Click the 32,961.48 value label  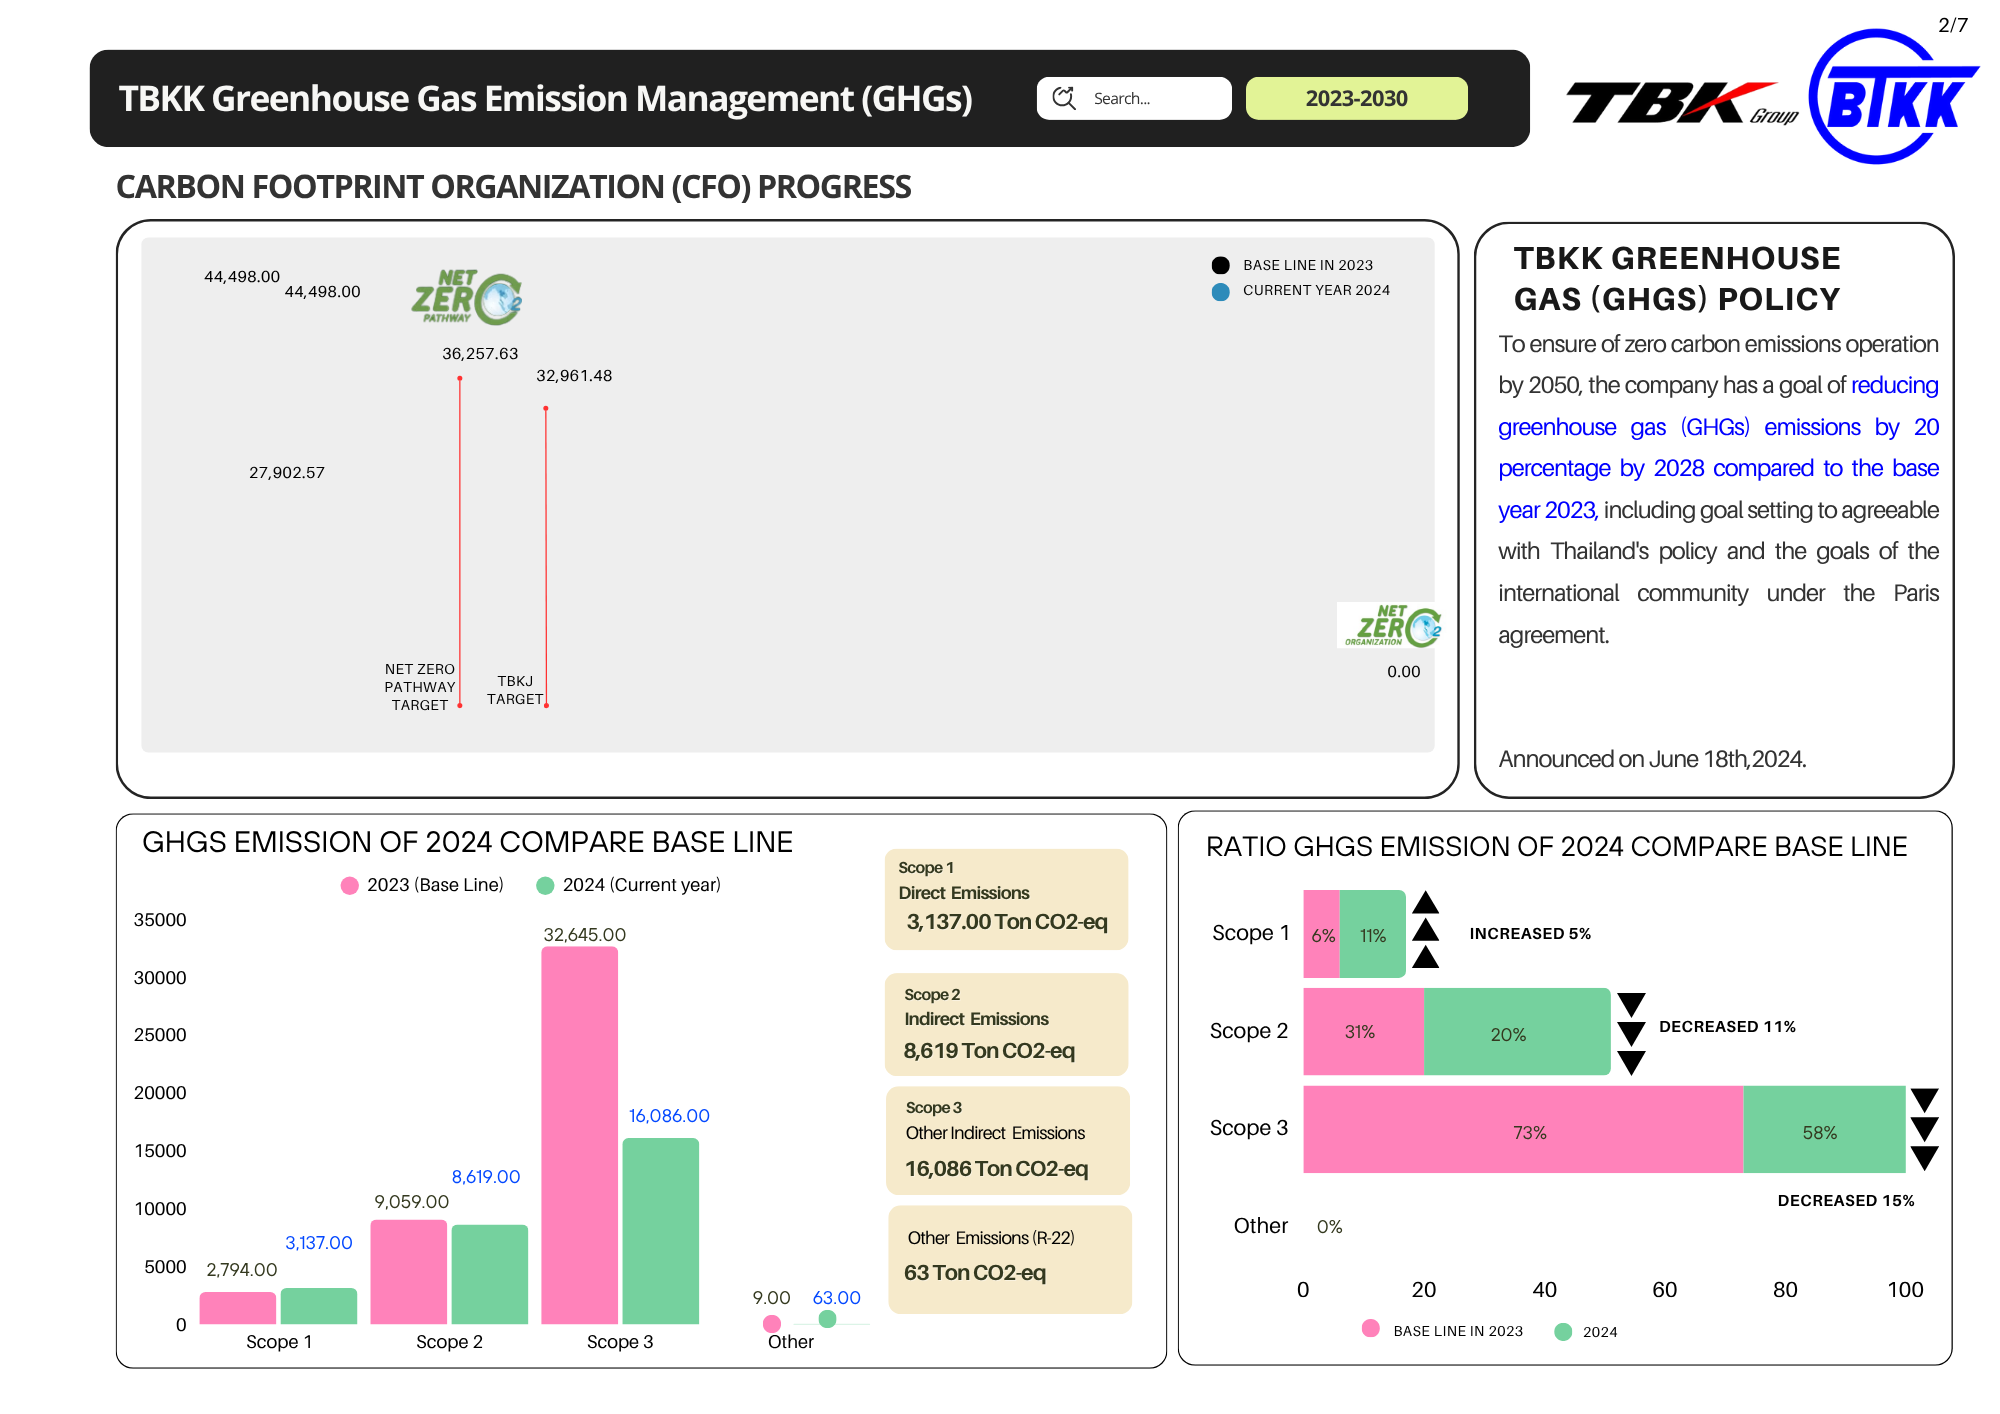[574, 376]
